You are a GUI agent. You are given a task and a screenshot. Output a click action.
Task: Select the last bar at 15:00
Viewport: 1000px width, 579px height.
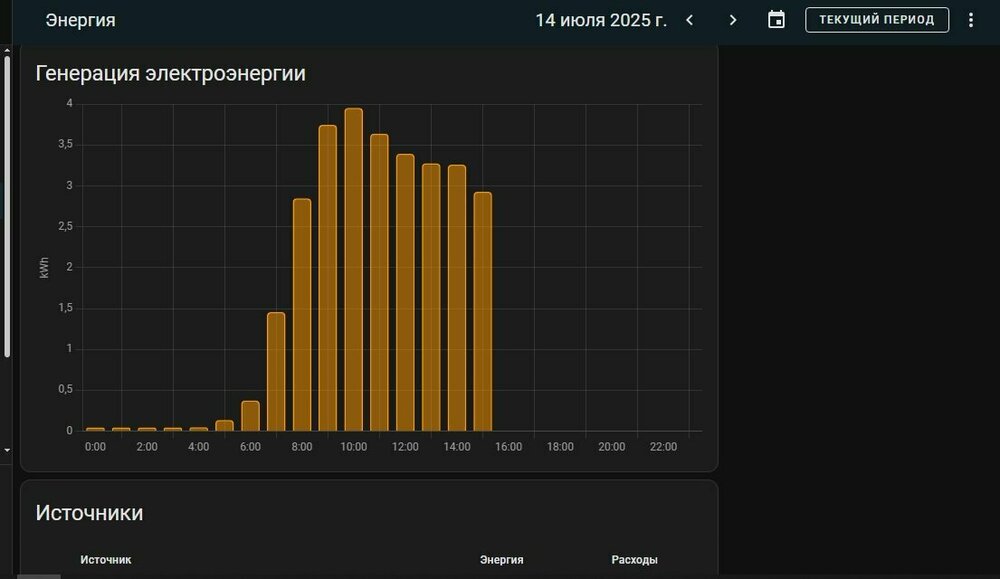482,311
